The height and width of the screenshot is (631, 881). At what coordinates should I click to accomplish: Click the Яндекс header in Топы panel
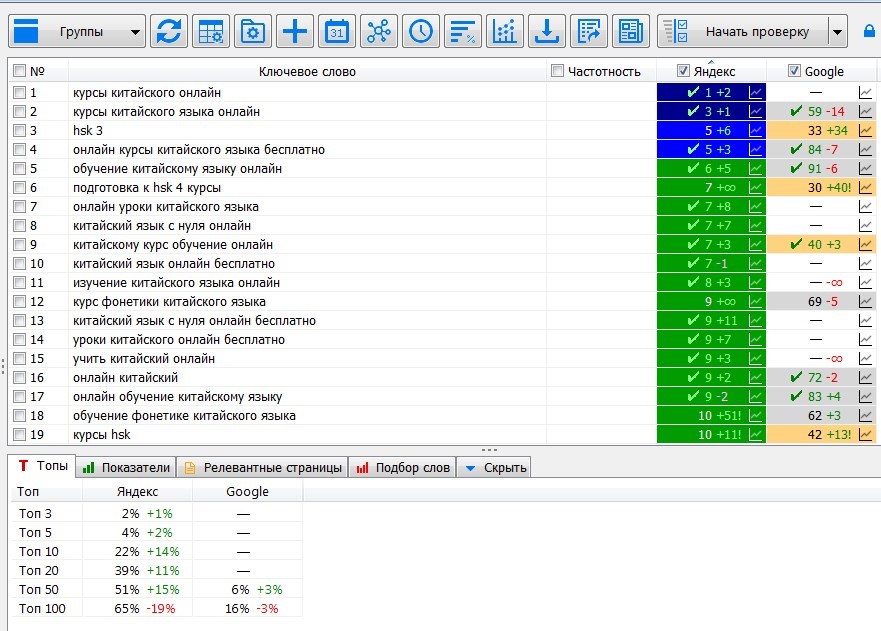(138, 492)
